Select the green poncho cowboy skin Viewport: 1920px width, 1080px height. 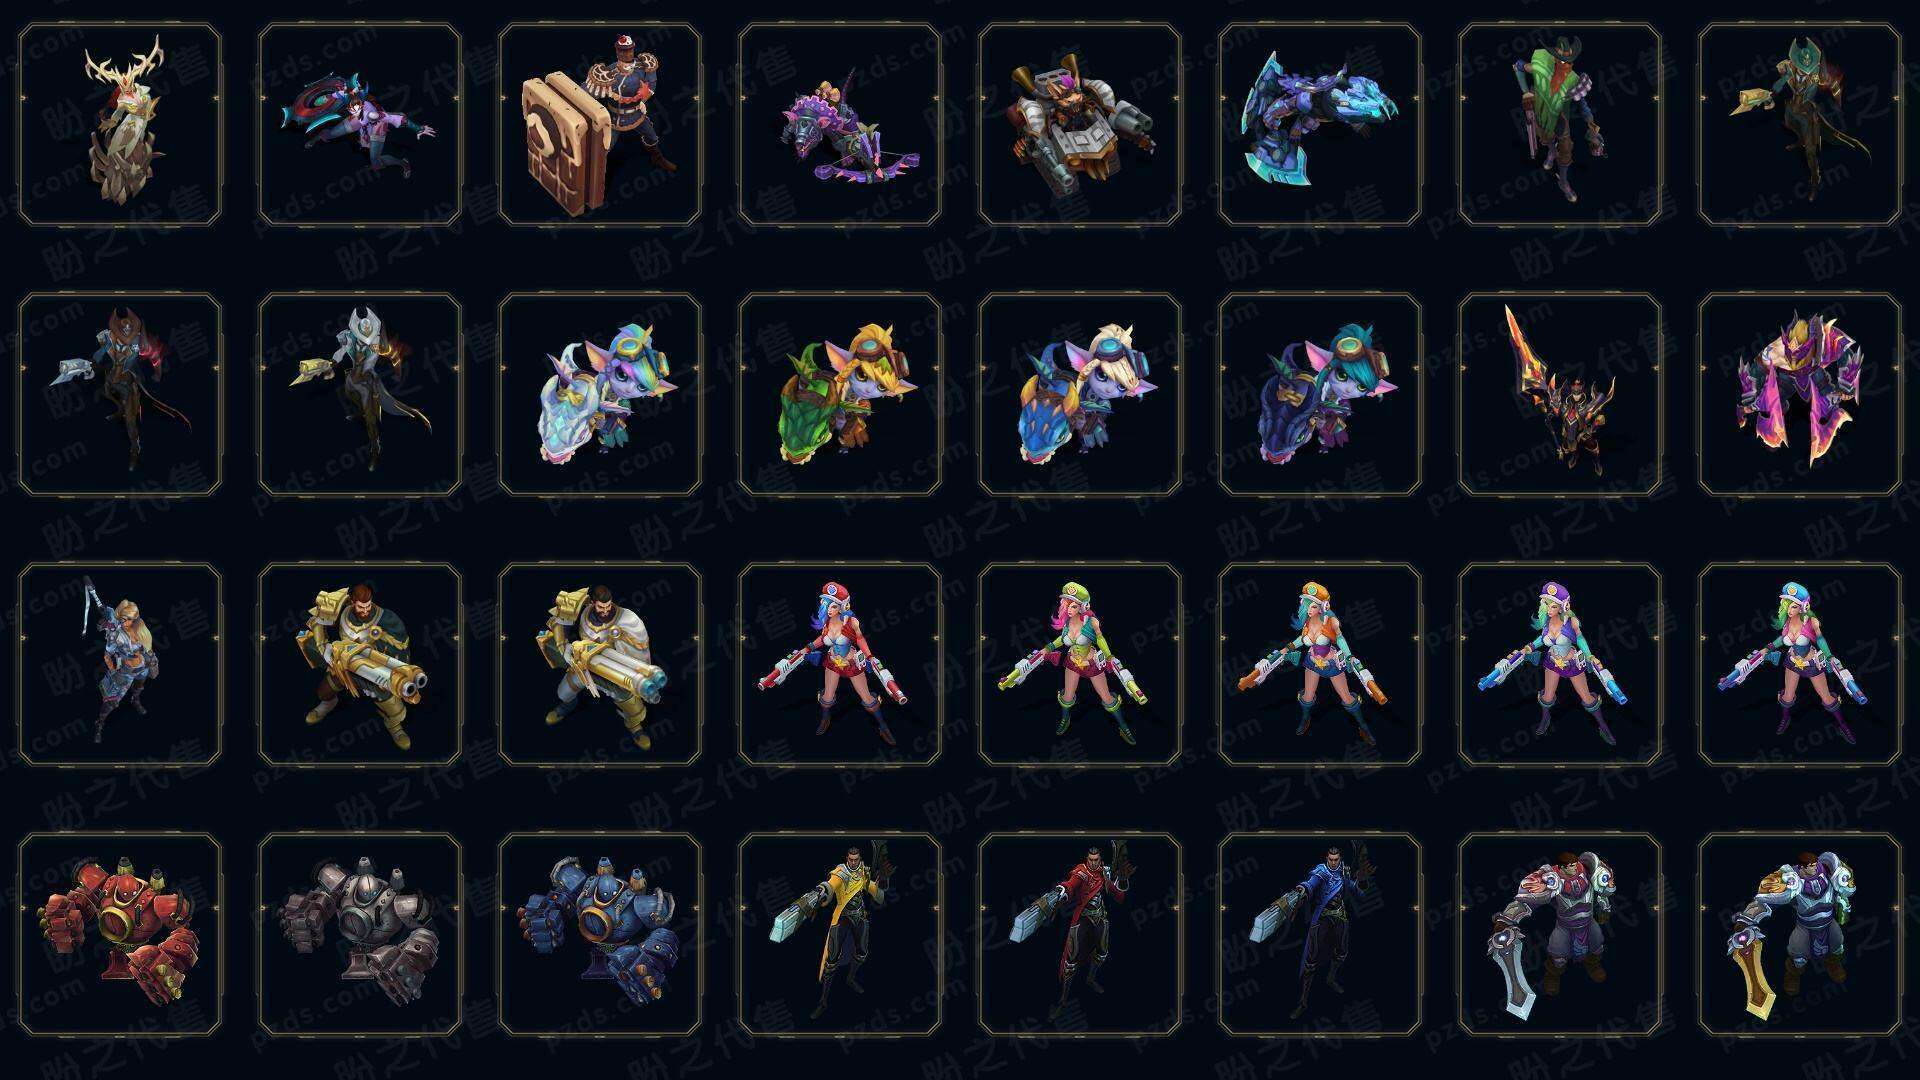point(1560,125)
